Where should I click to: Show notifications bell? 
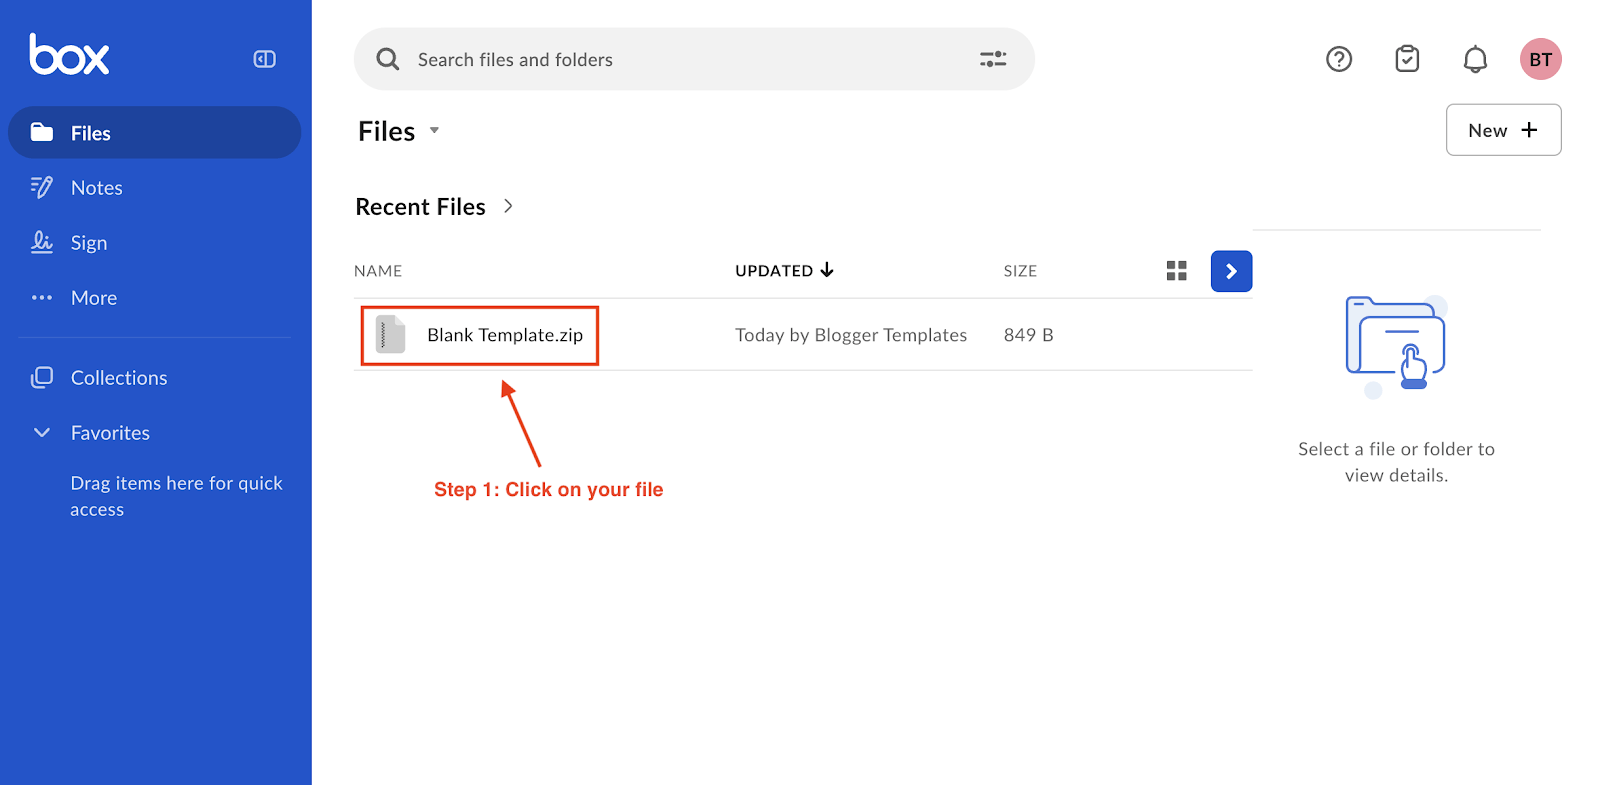click(x=1475, y=59)
